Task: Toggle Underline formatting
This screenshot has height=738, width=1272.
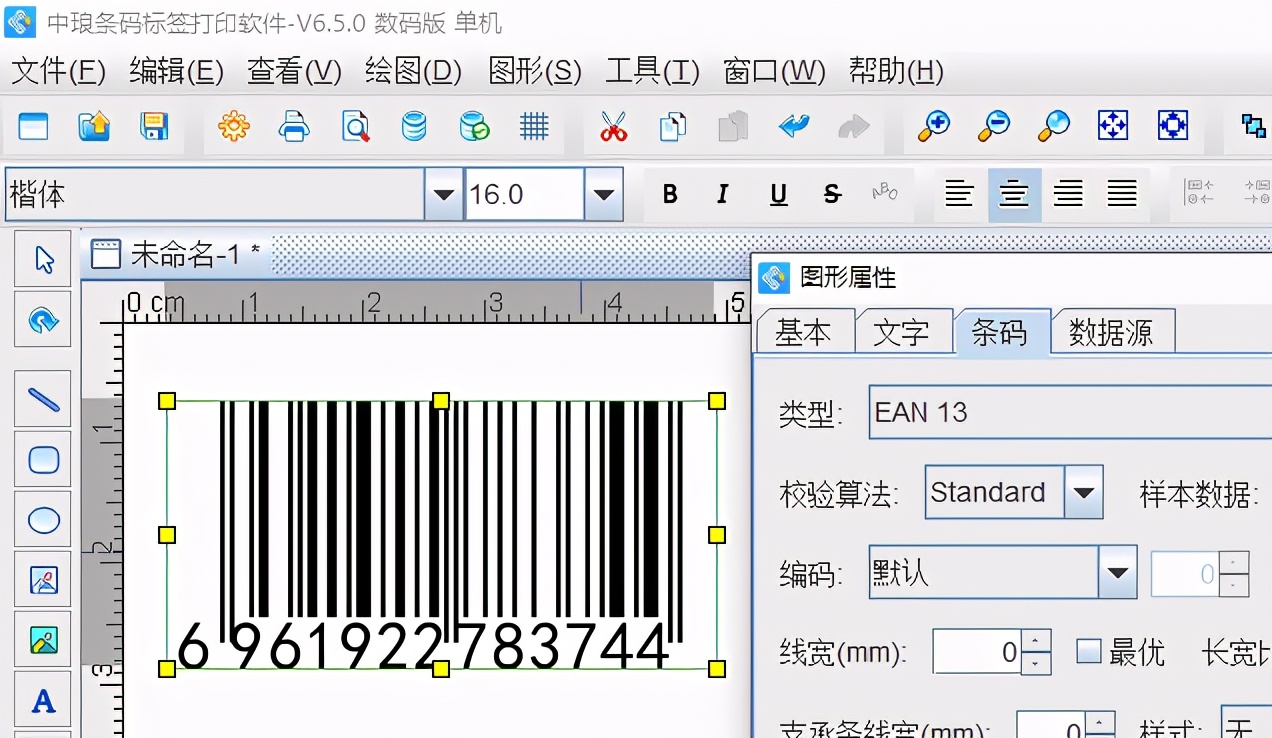Action: (x=778, y=194)
